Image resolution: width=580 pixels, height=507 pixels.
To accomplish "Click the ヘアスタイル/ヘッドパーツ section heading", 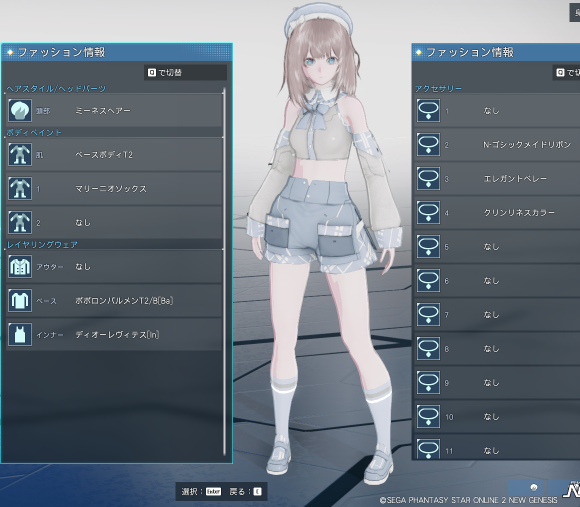I will [x=56, y=89].
